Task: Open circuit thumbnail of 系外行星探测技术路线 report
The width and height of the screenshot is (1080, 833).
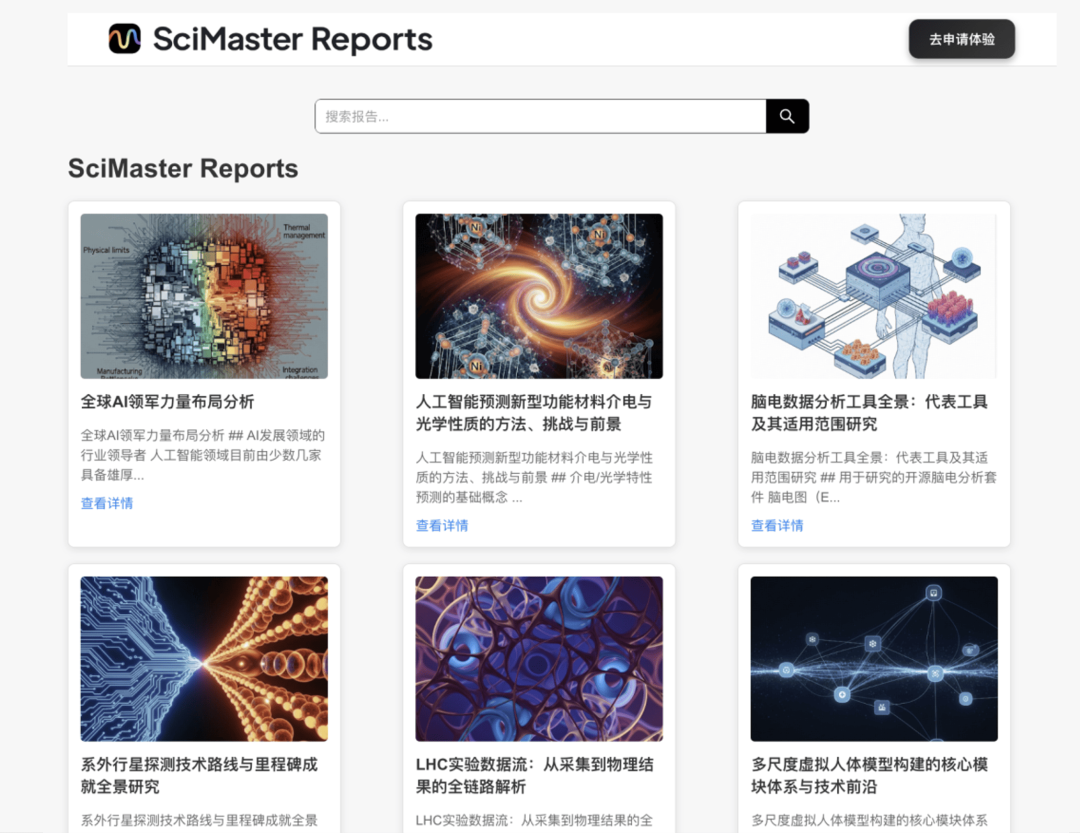Action: pyautogui.click(x=204, y=659)
